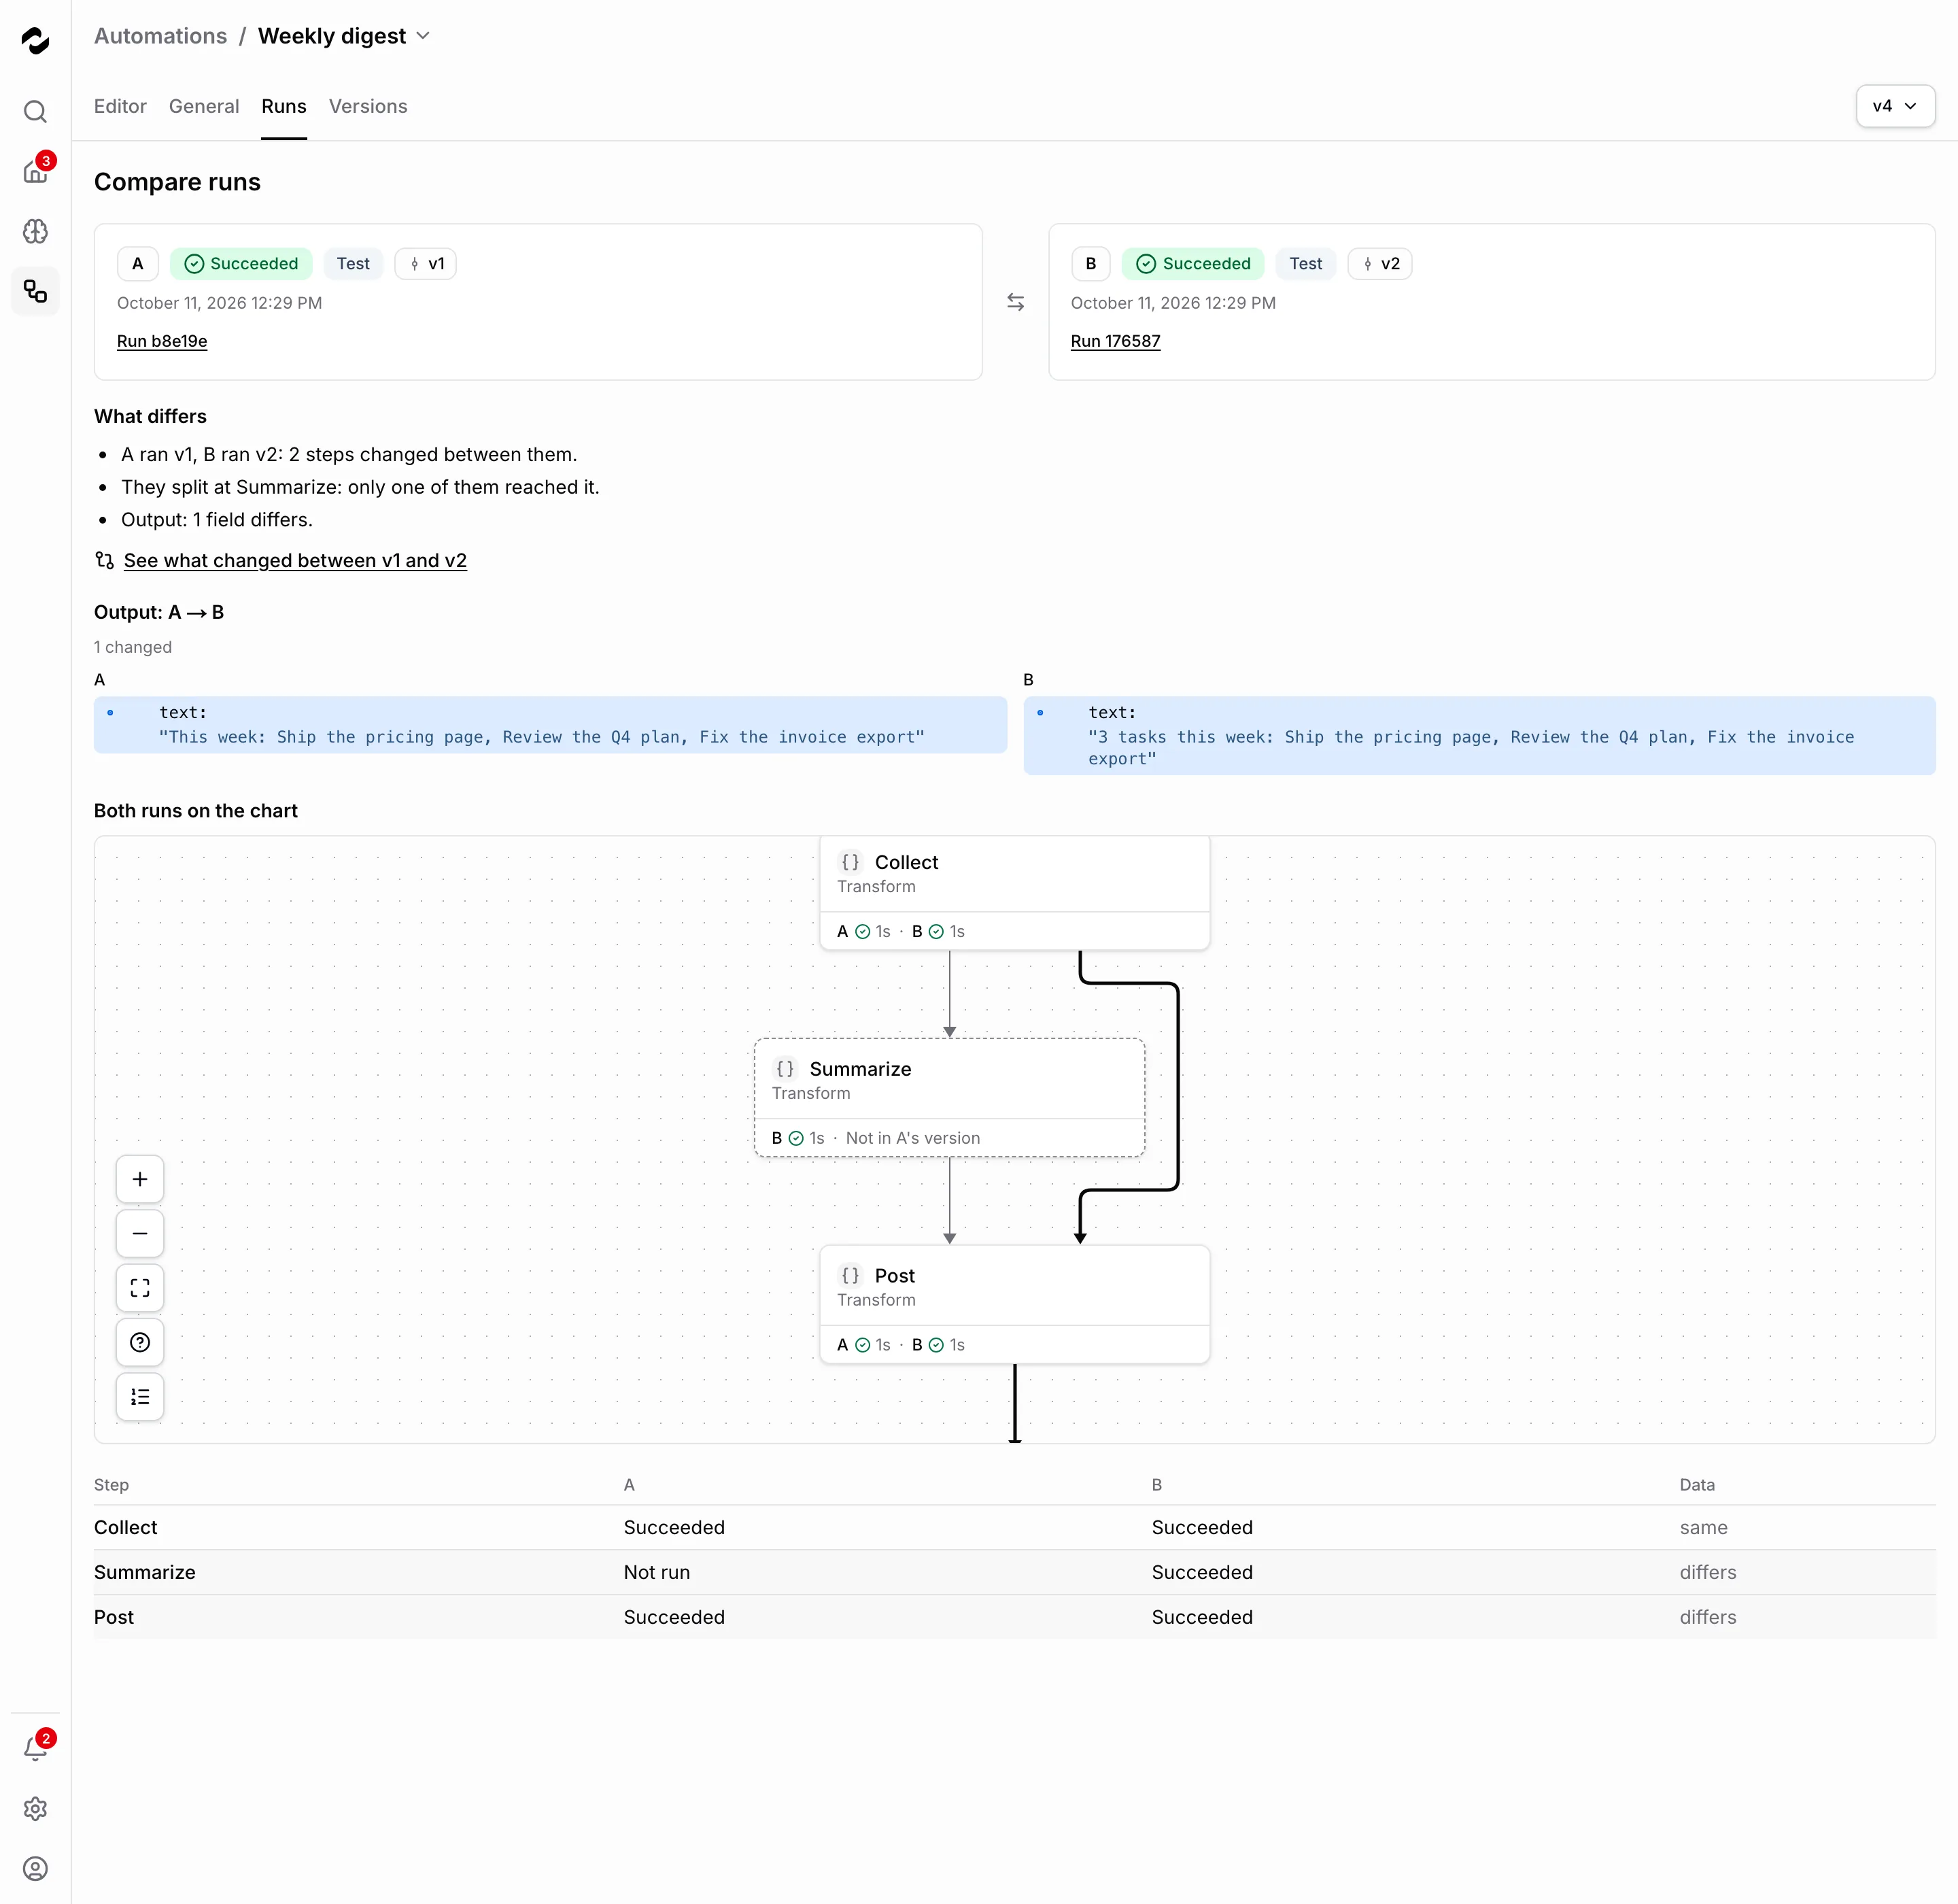1958x1904 pixels.
Task: Select the Collect node on the chart
Action: [x=1014, y=892]
